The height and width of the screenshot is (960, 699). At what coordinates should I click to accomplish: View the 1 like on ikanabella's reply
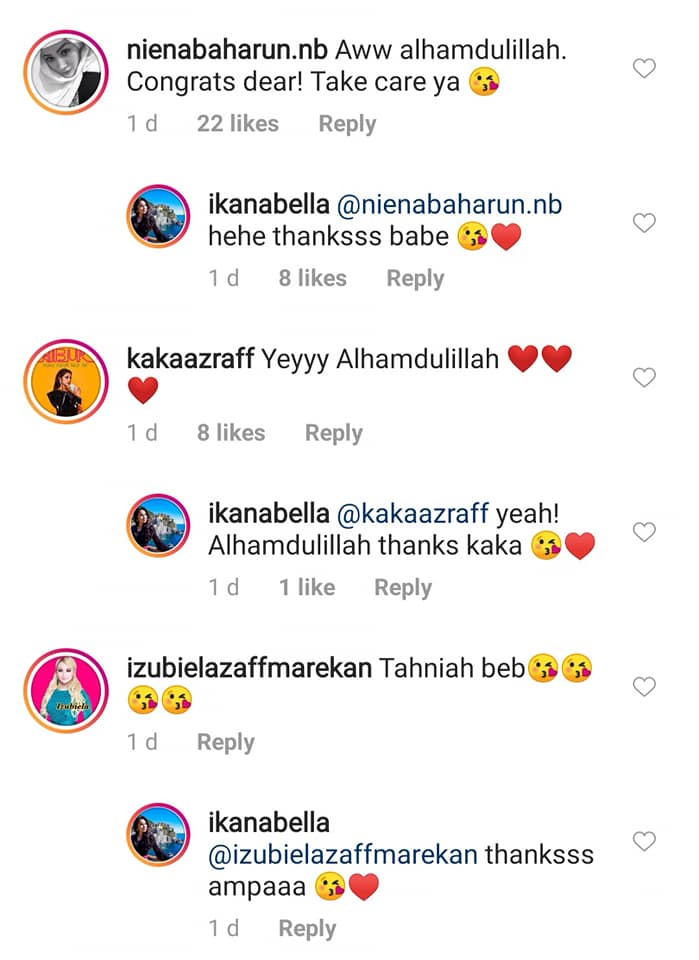pos(307,587)
